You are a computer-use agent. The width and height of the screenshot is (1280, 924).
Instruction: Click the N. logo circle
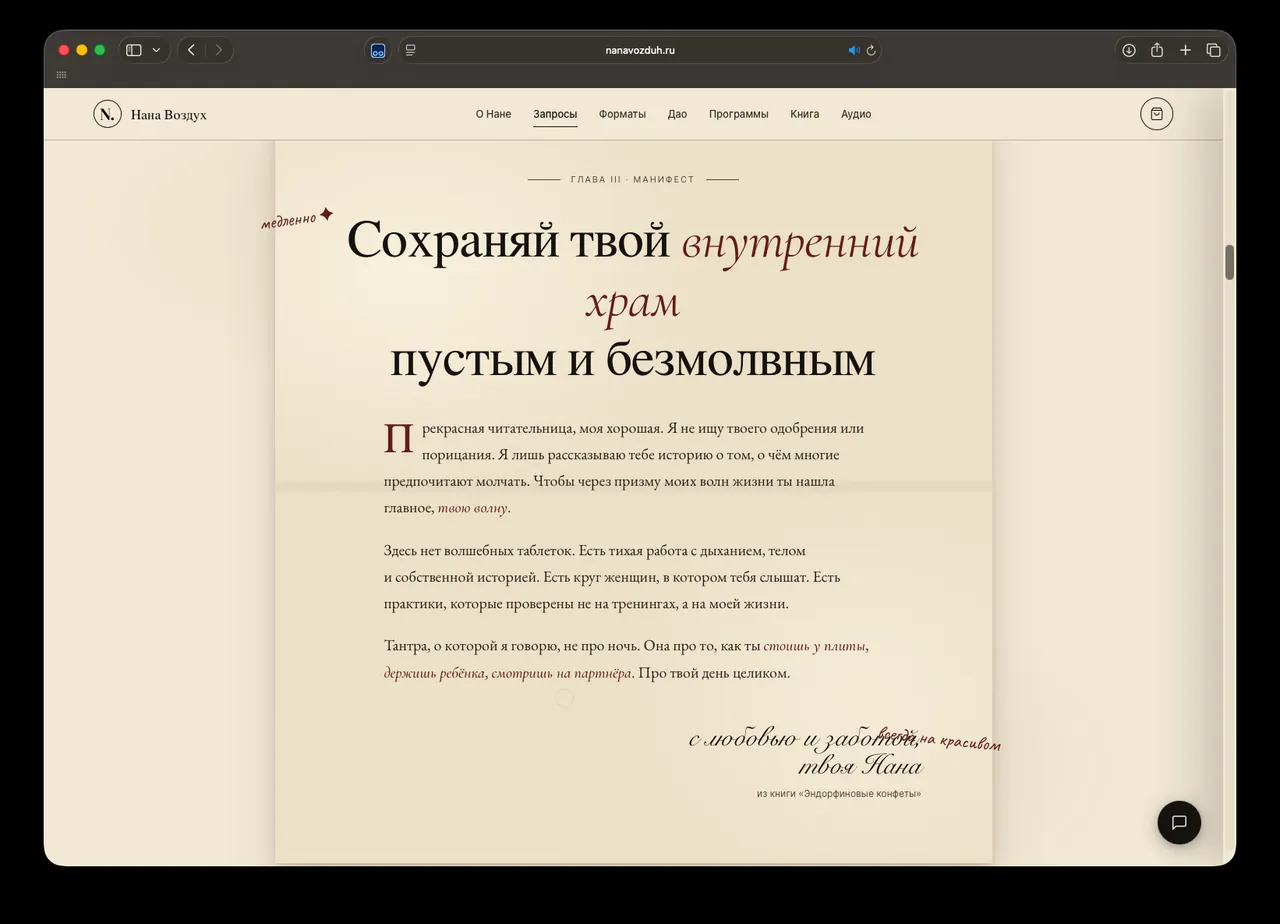[x=107, y=114]
